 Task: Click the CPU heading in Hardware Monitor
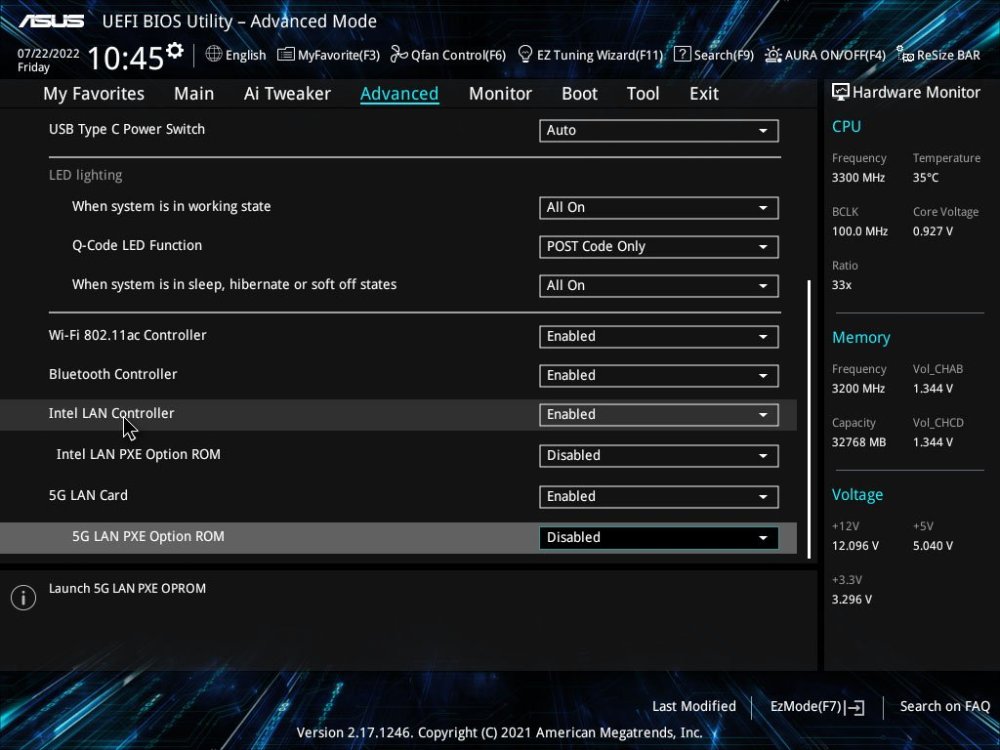tap(846, 126)
